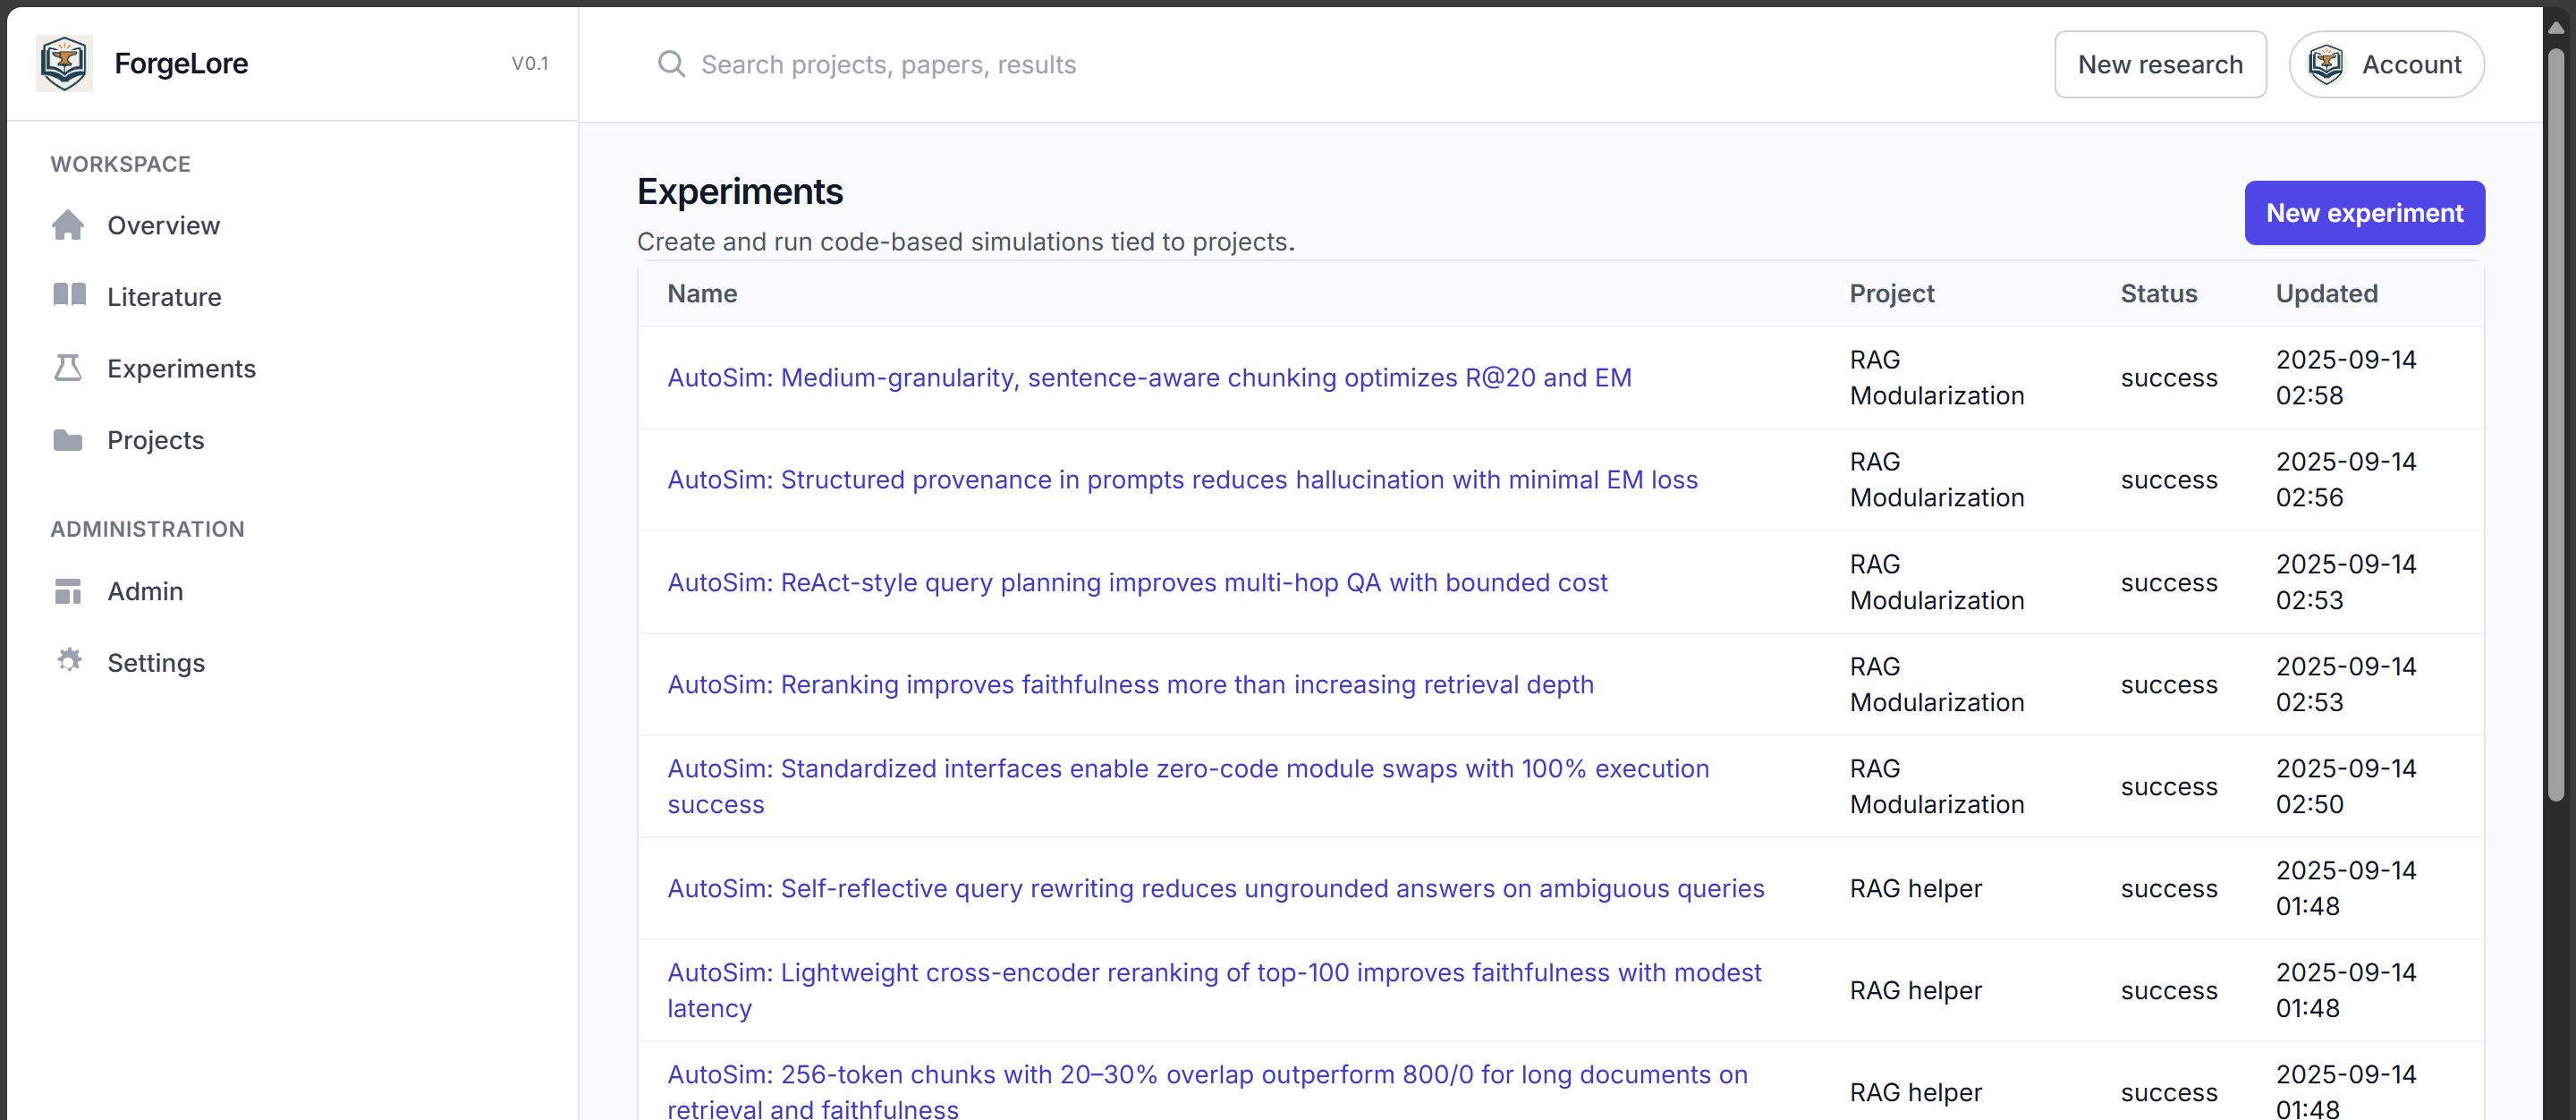Click the Projects folder icon
Viewport: 2576px width, 1120px height.
click(68, 440)
